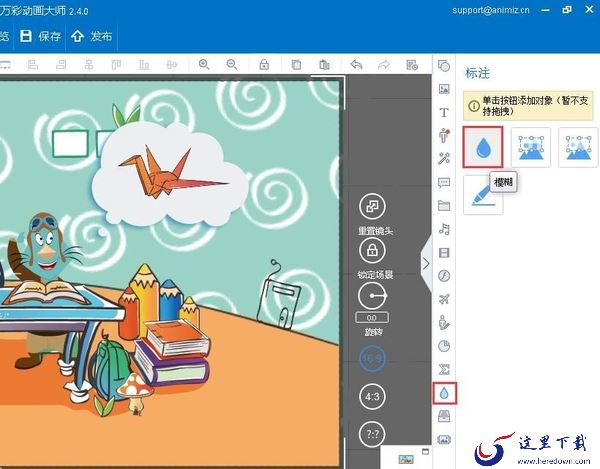Publish the animation with 发布
The width and height of the screenshot is (600, 469).
tap(91, 36)
